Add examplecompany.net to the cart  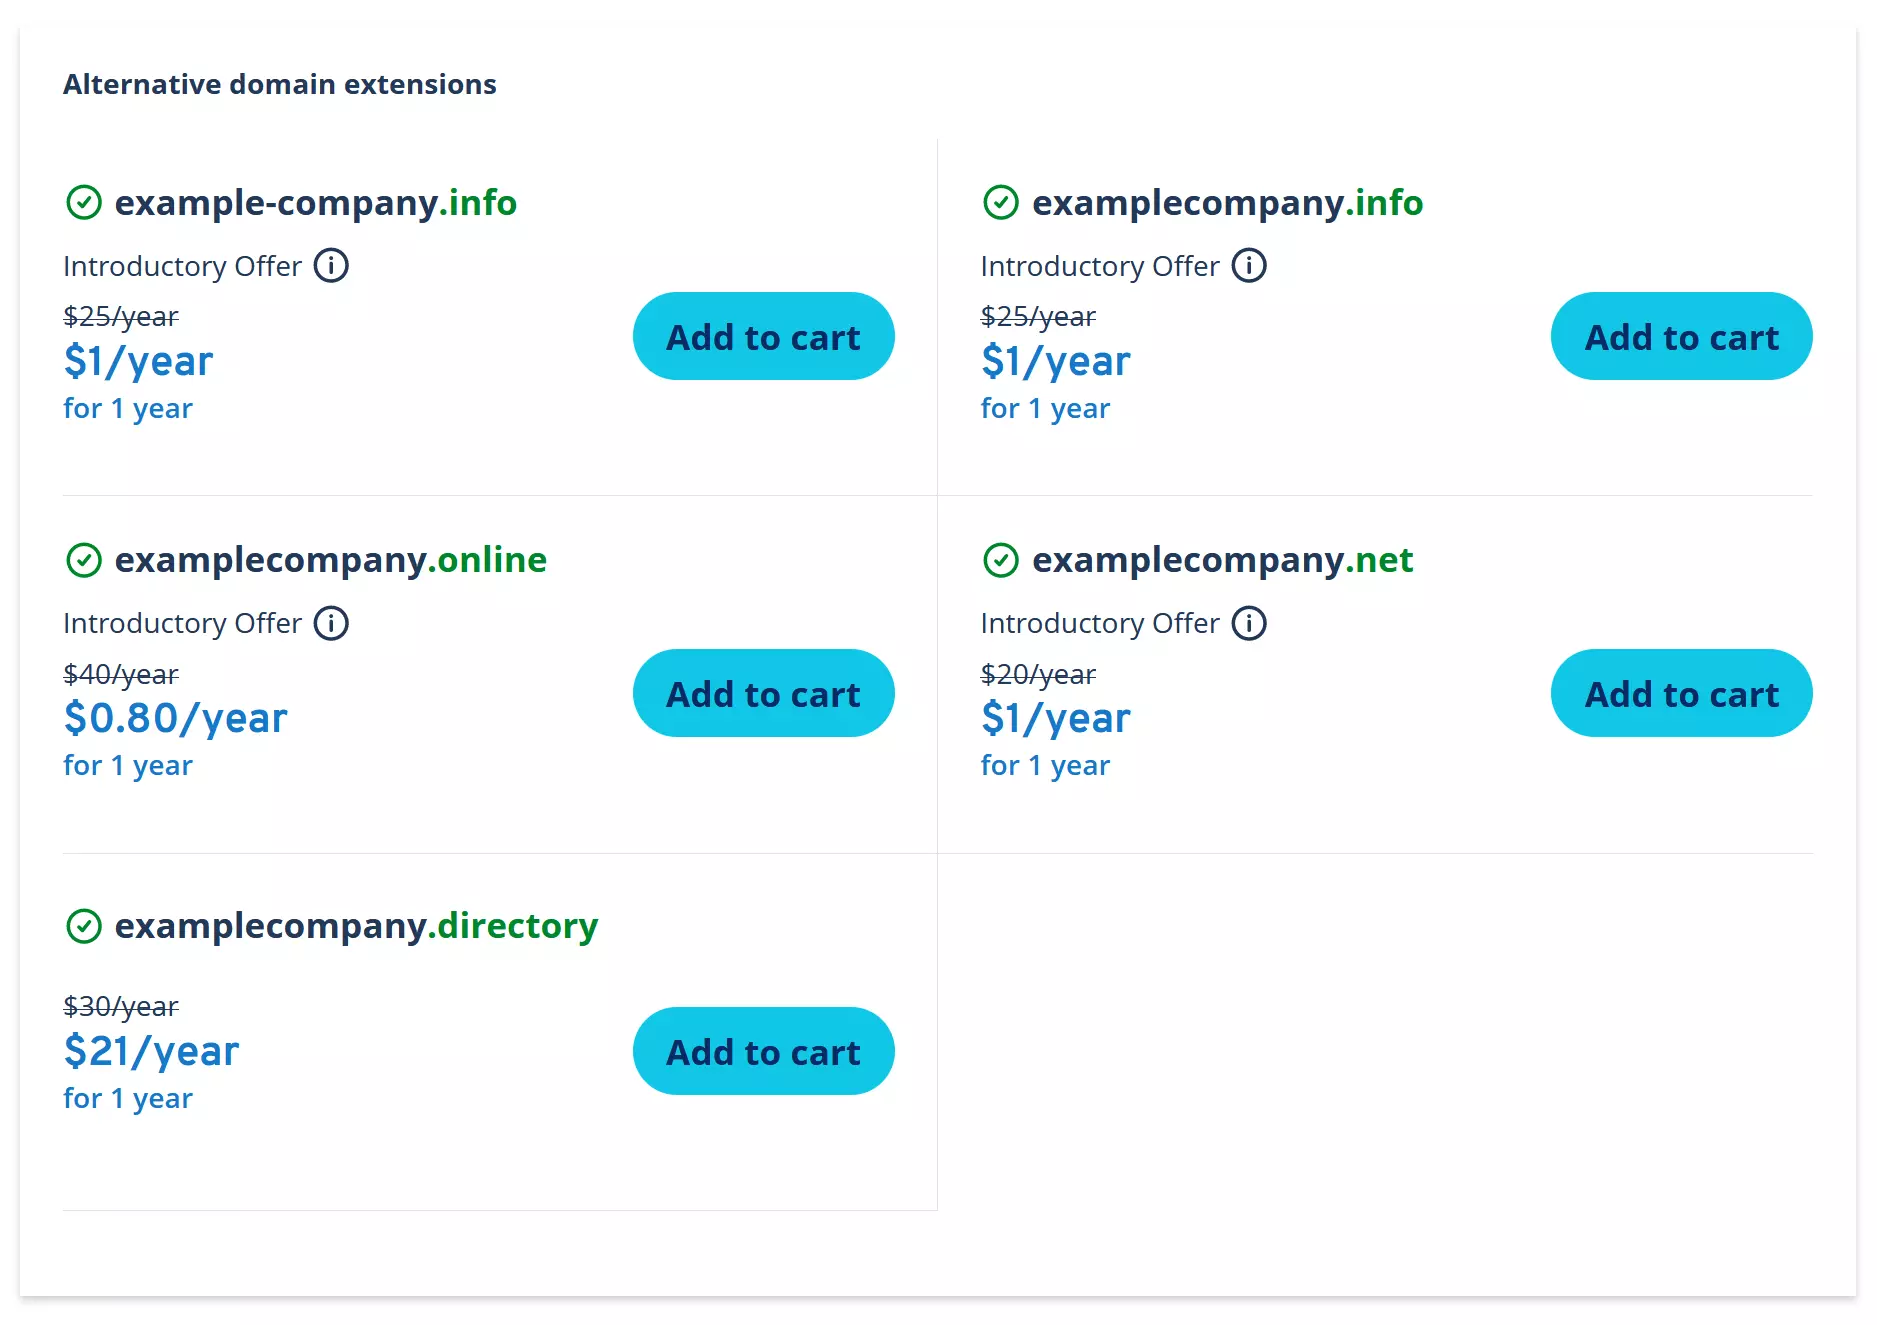(x=1681, y=693)
